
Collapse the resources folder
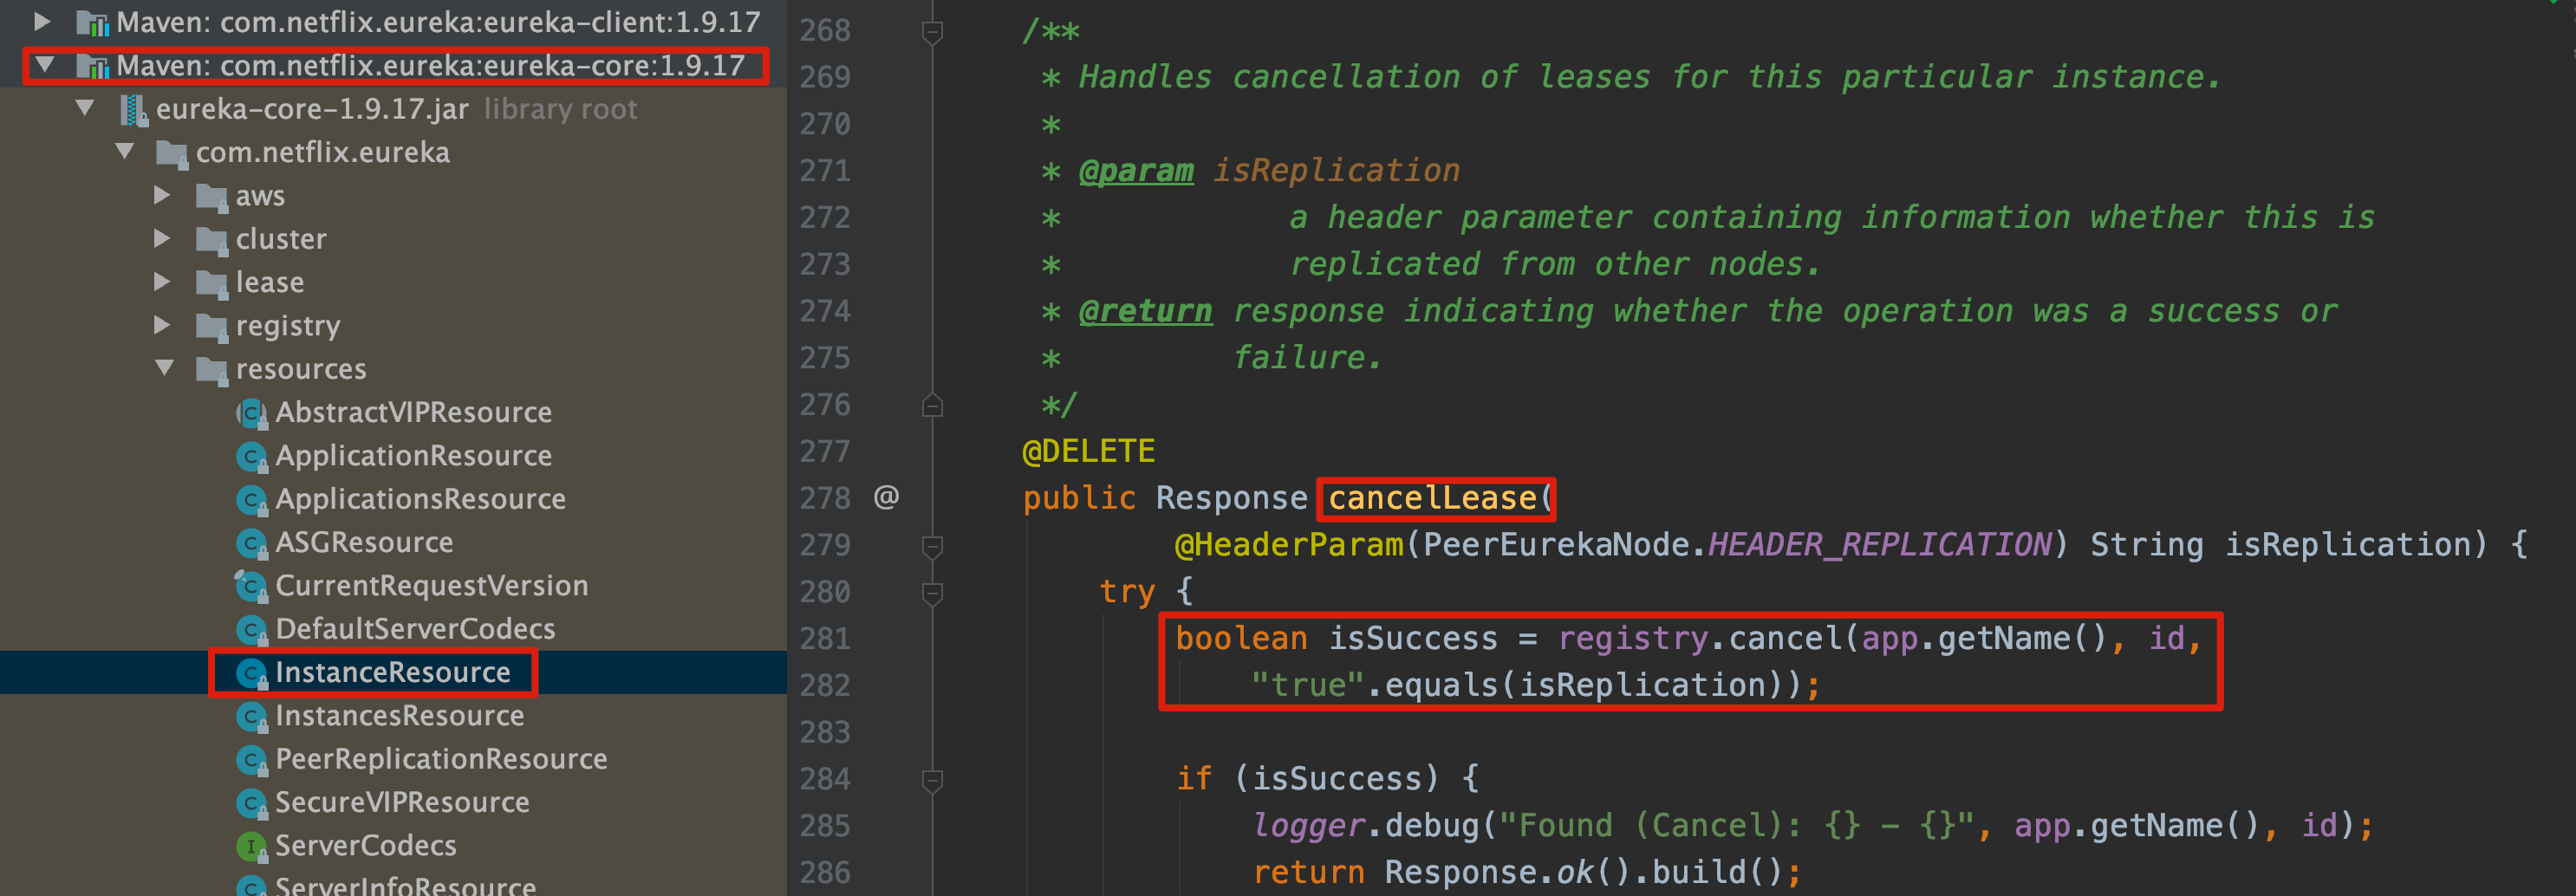click(165, 368)
